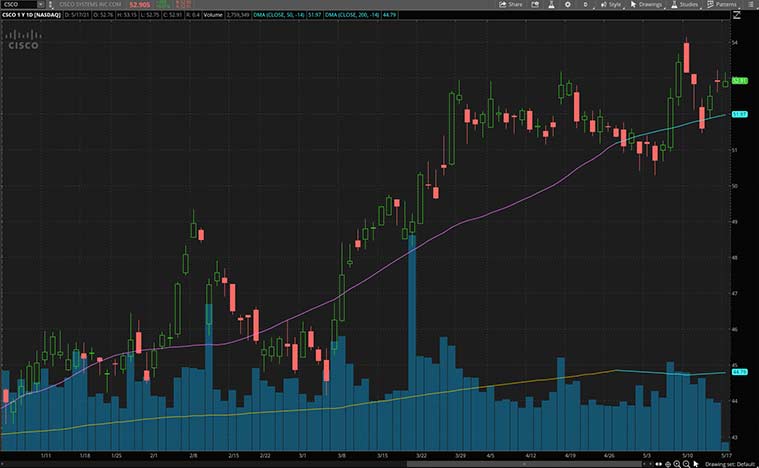Click the Drawing set: Default selector
Screen dimensions: 759x468
pyautogui.click(x=730, y=463)
